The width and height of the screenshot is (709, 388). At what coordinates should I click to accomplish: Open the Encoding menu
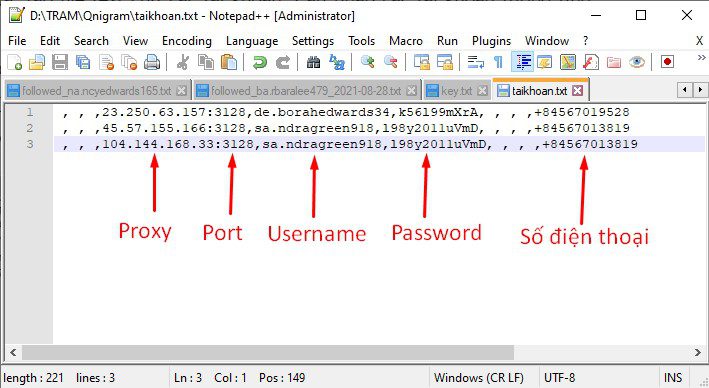coord(187,41)
